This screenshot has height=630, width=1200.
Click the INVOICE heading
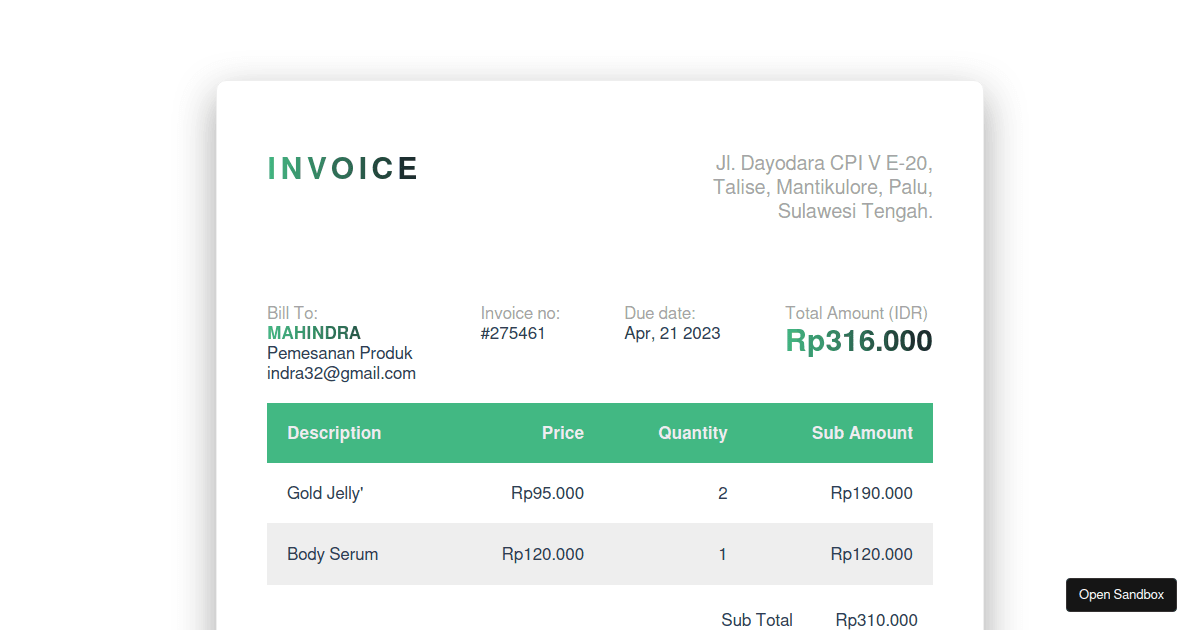click(x=343, y=169)
